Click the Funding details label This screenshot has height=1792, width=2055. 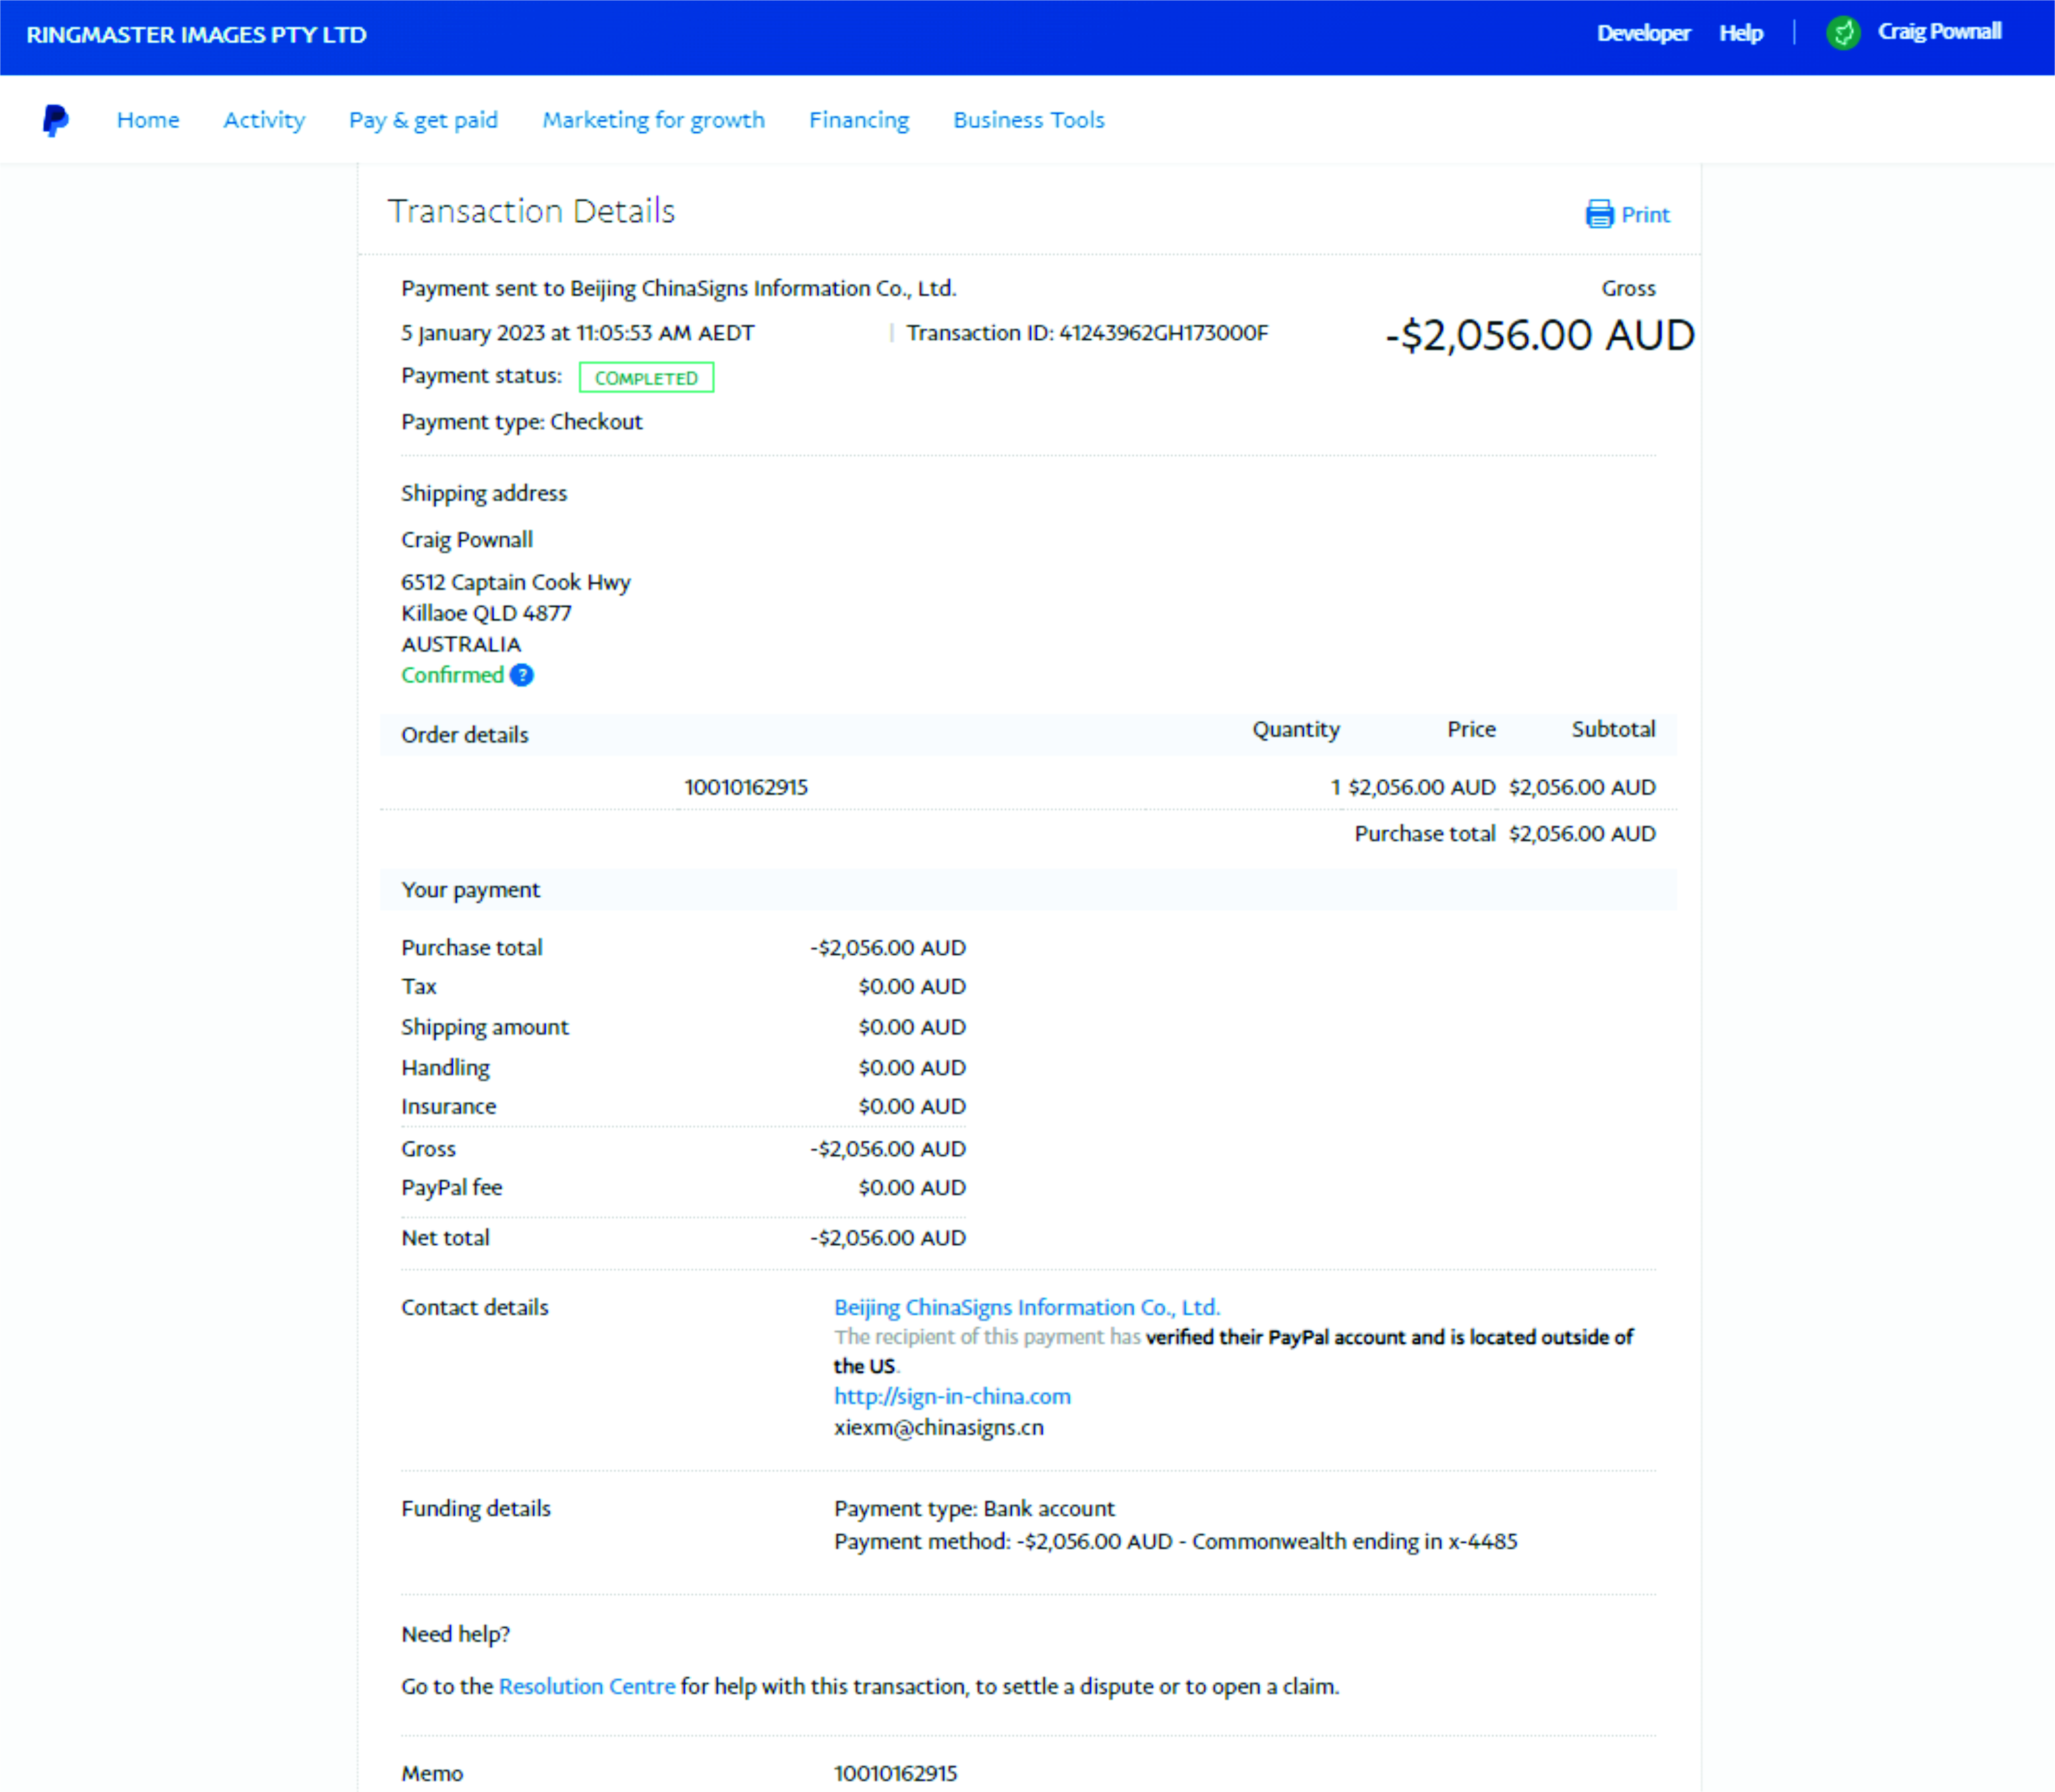(475, 1508)
